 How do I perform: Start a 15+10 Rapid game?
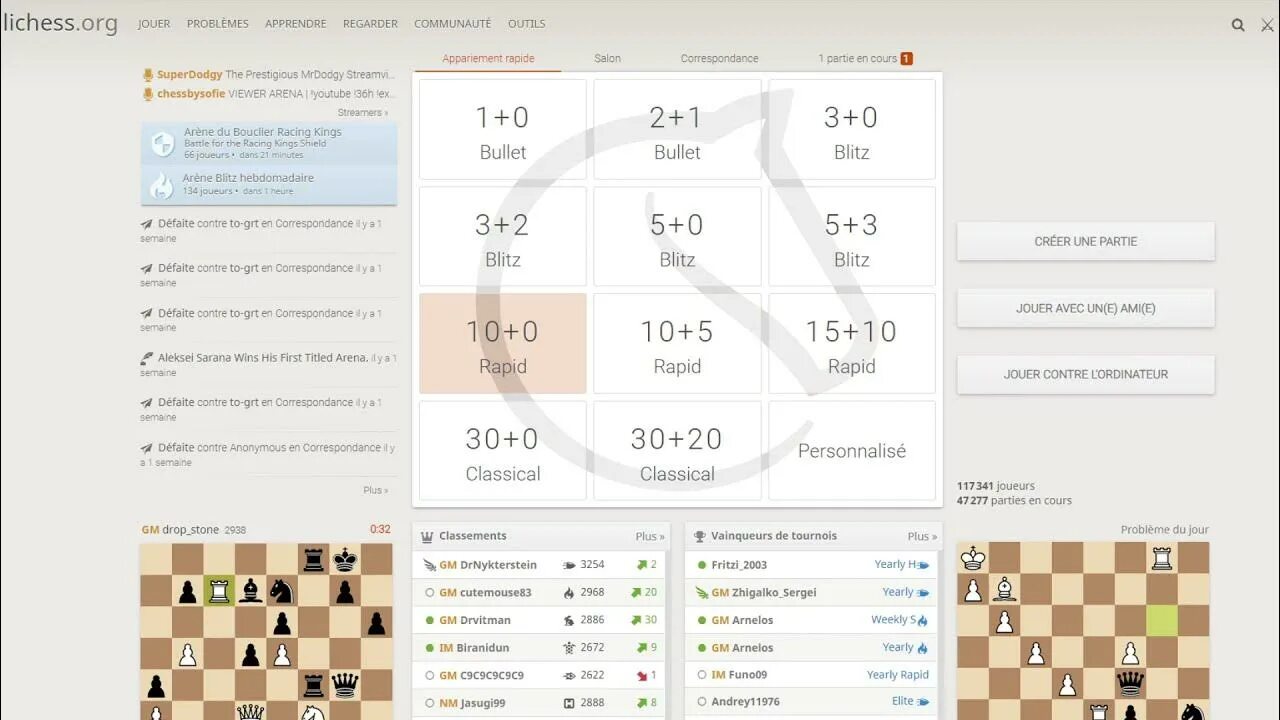pyautogui.click(x=852, y=344)
